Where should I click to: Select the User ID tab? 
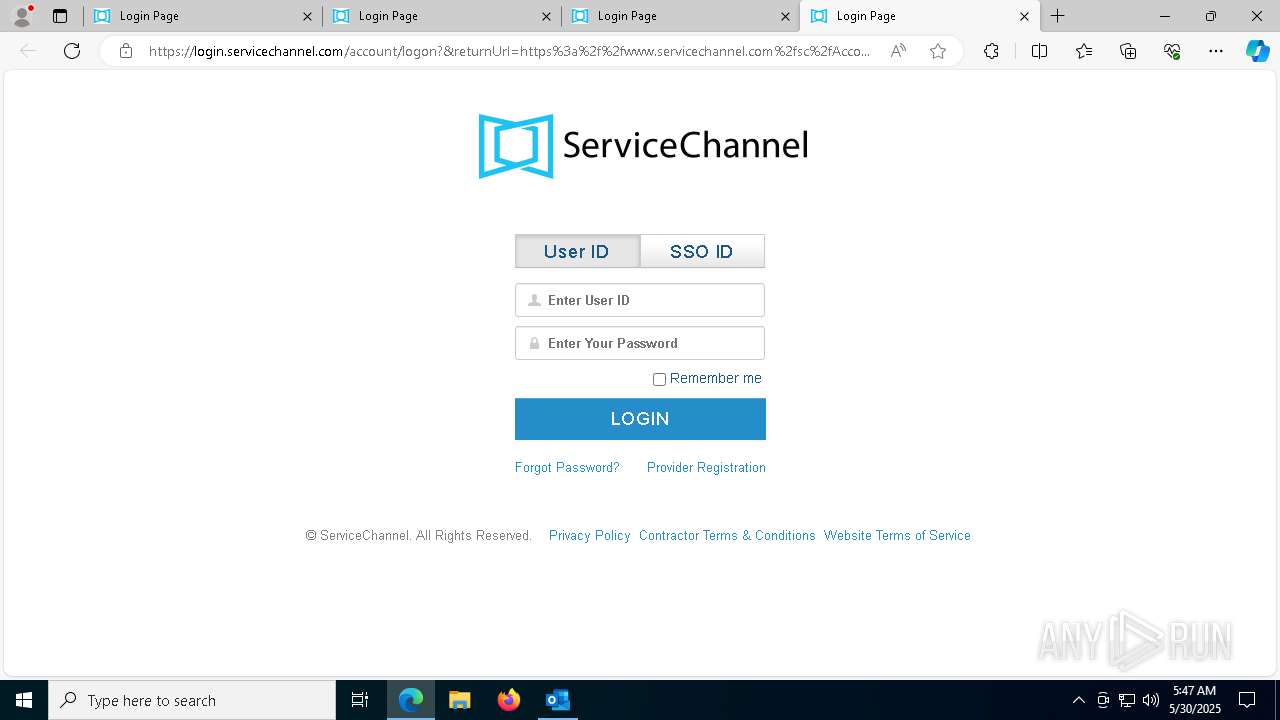coord(577,251)
